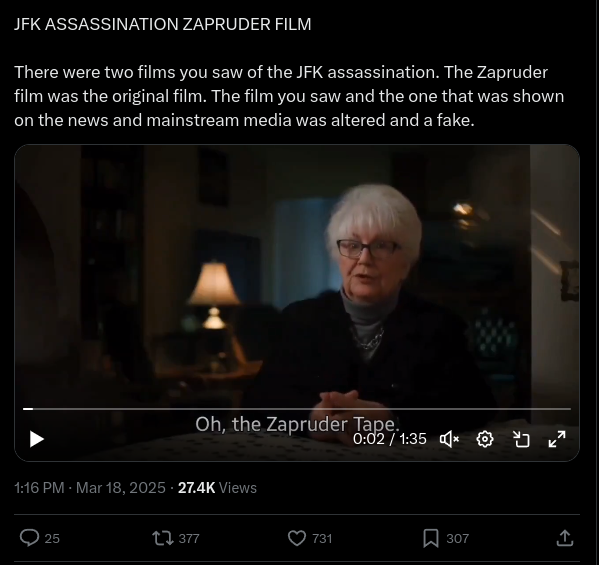Share the post via upload icon
This screenshot has width=599, height=565.
[565, 538]
